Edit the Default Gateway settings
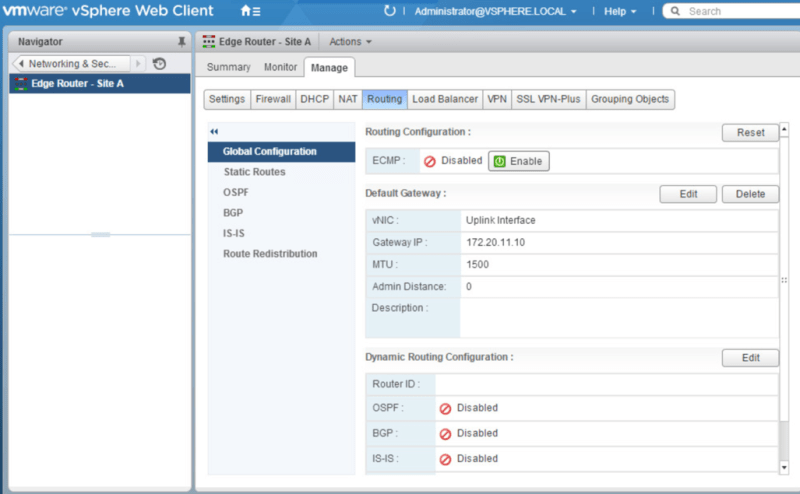 [688, 194]
